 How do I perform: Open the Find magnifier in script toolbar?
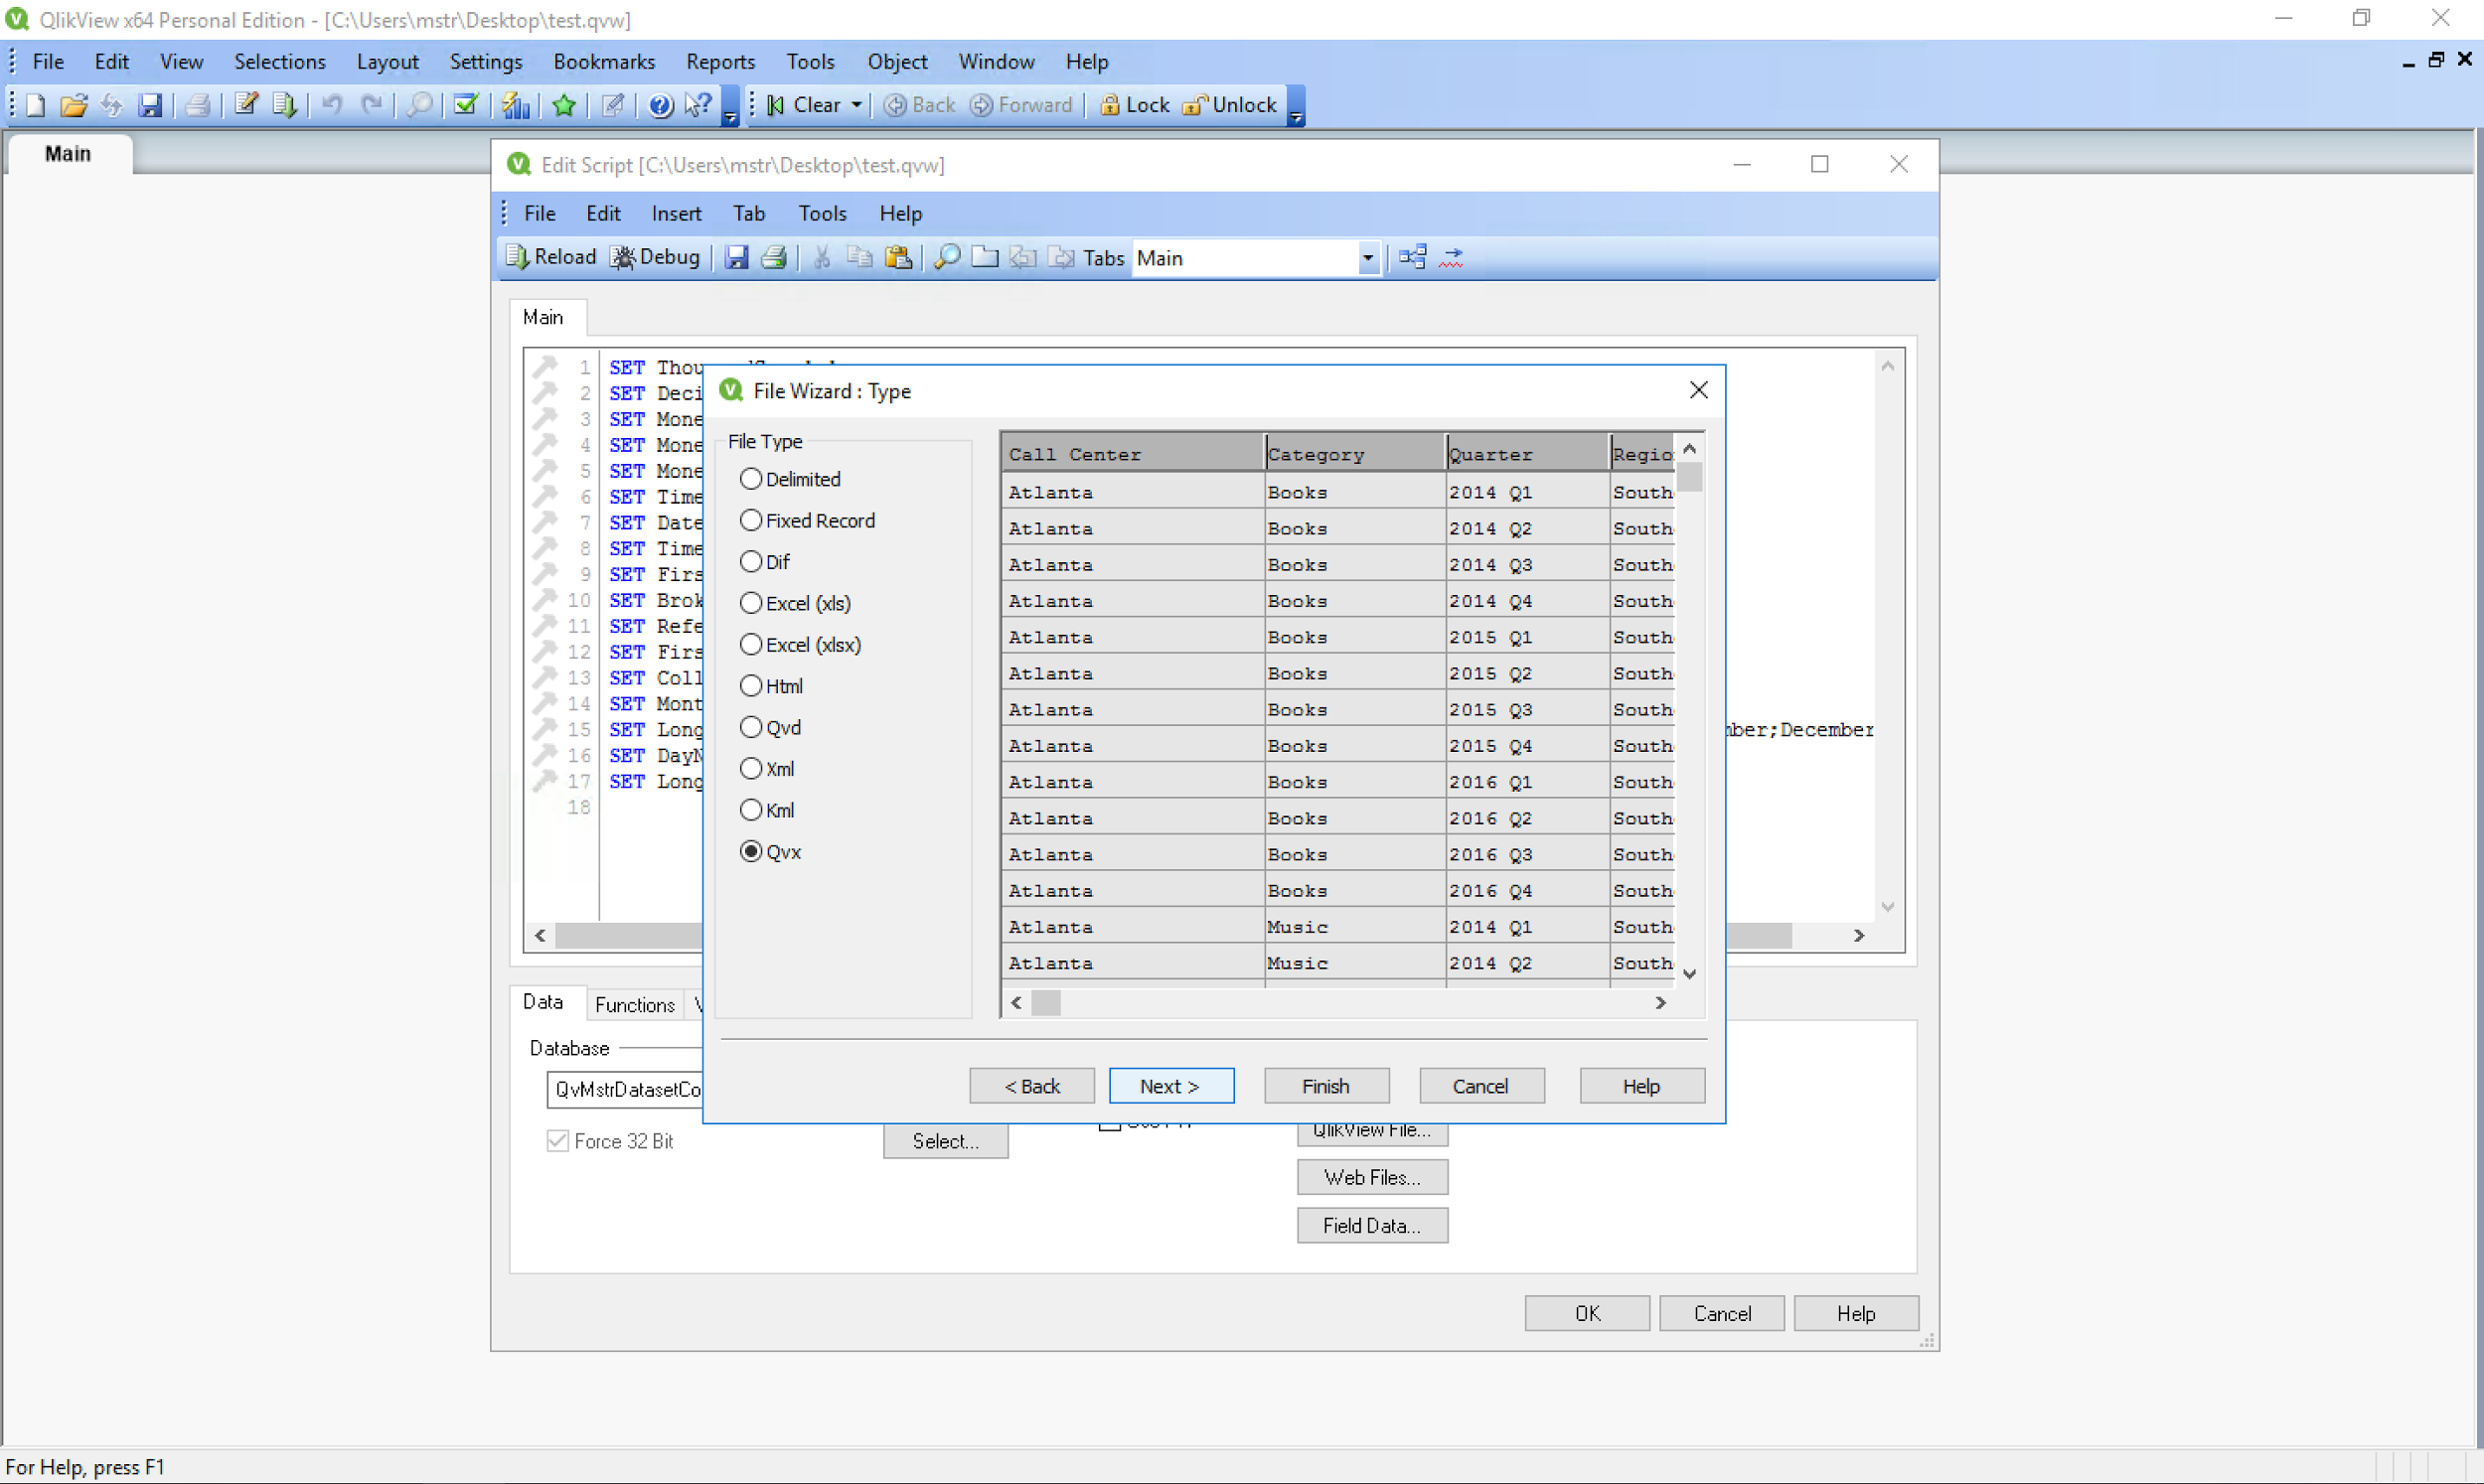pos(945,257)
